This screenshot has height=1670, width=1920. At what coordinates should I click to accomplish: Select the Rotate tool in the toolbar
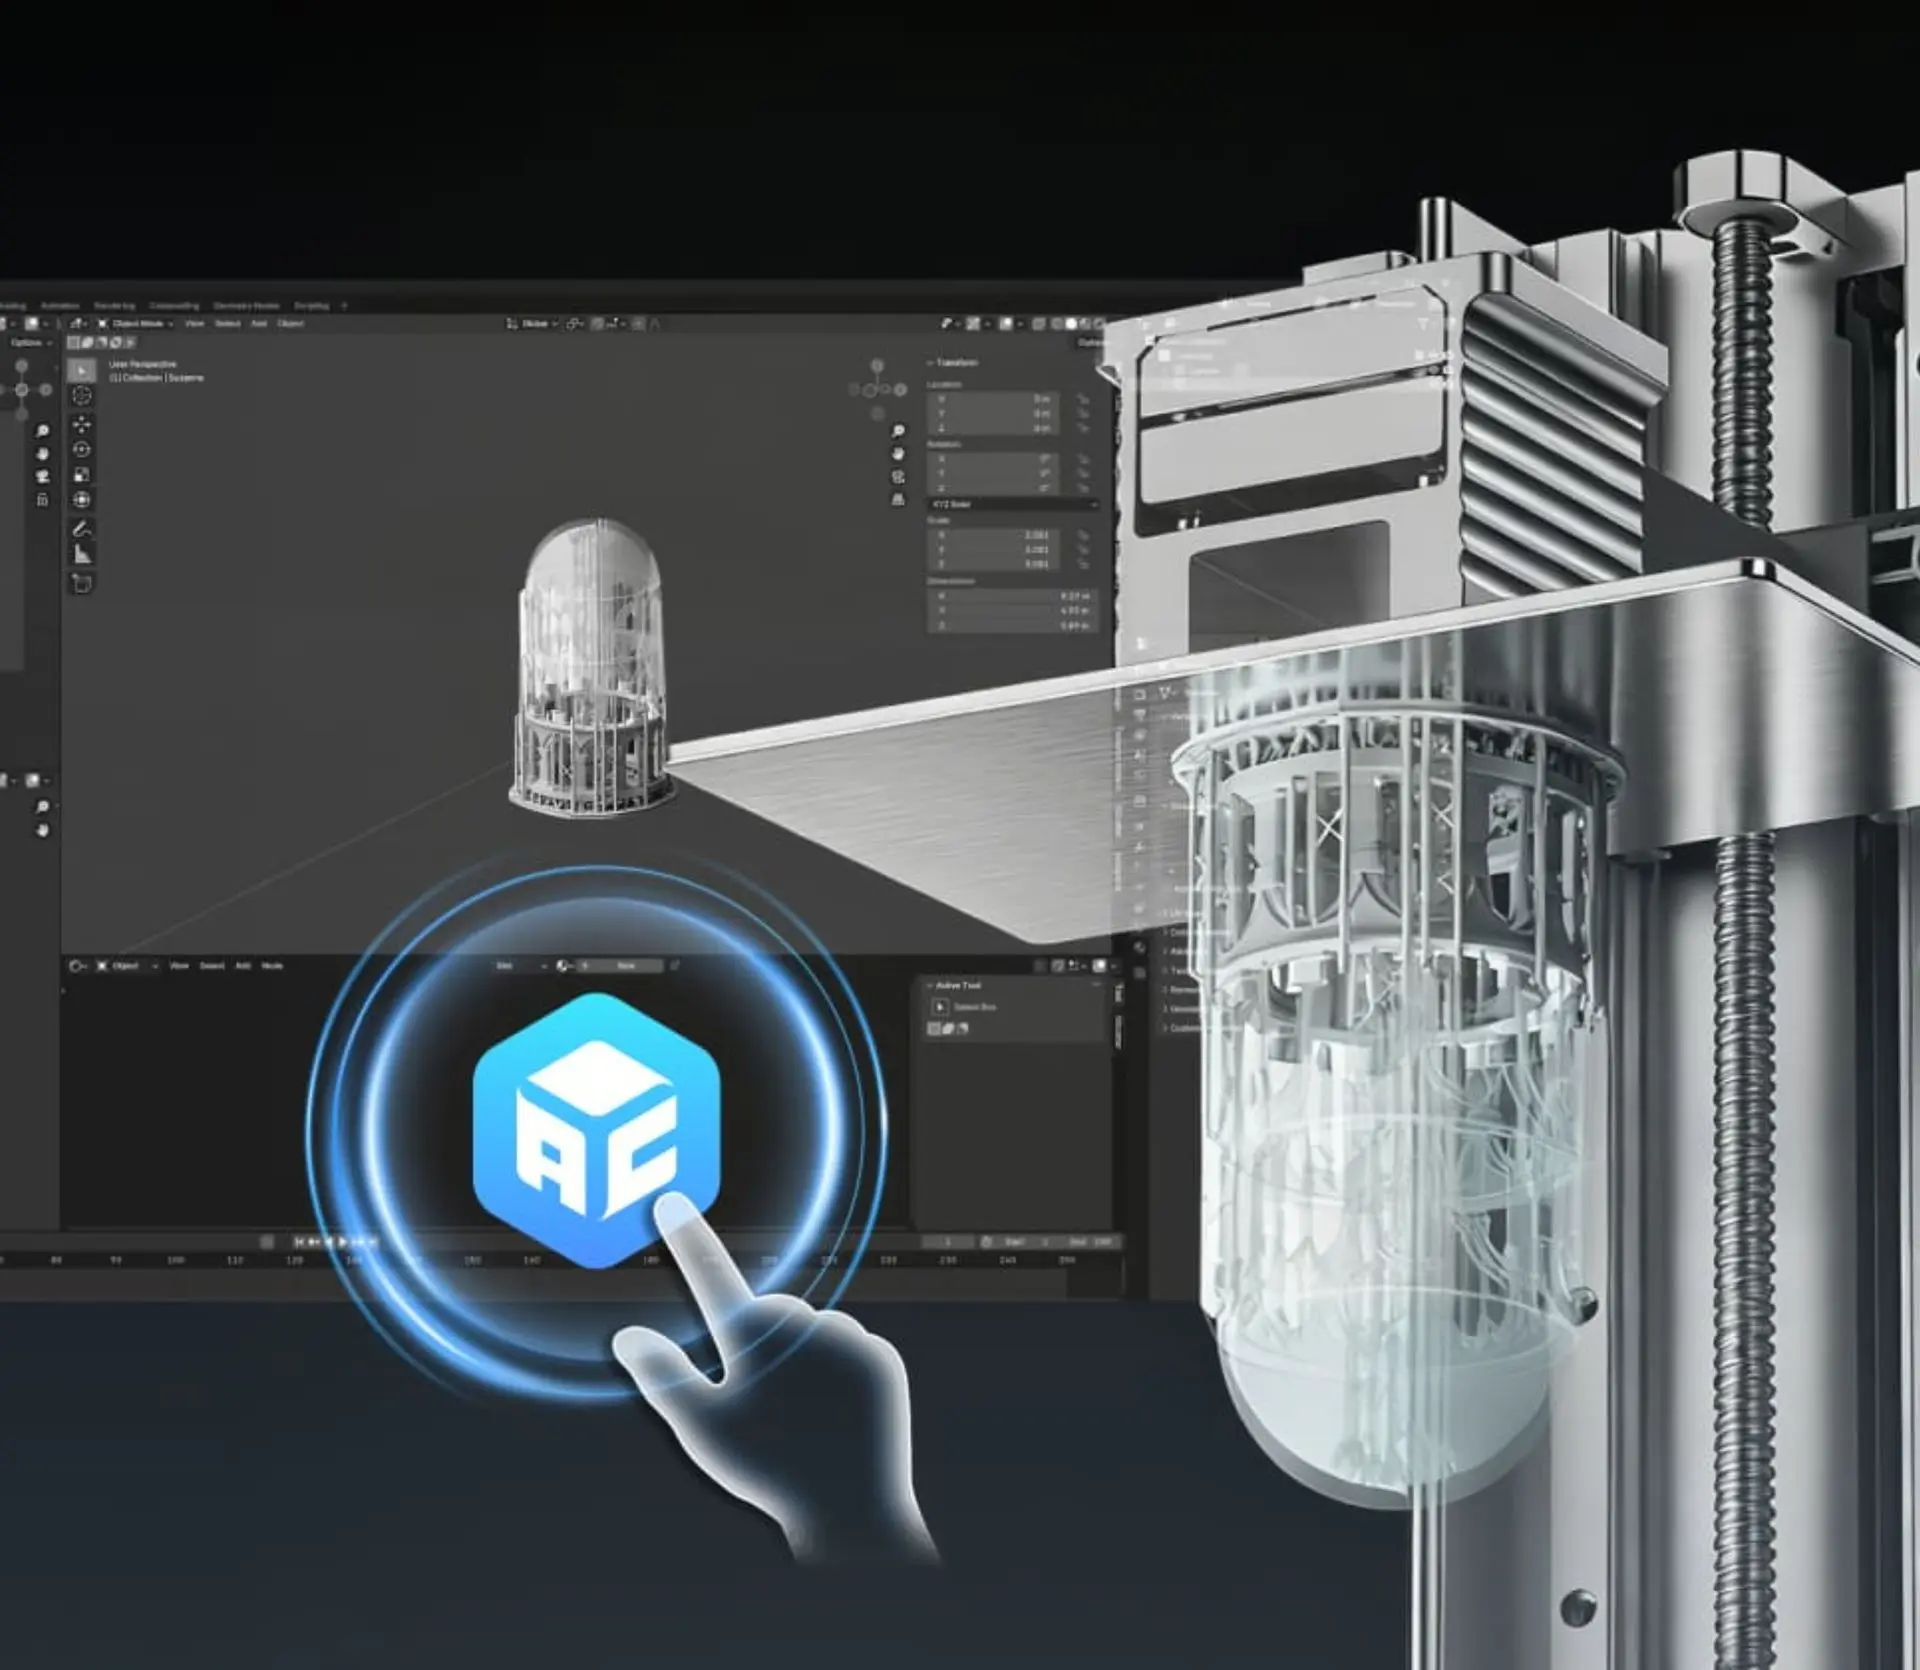click(x=82, y=449)
